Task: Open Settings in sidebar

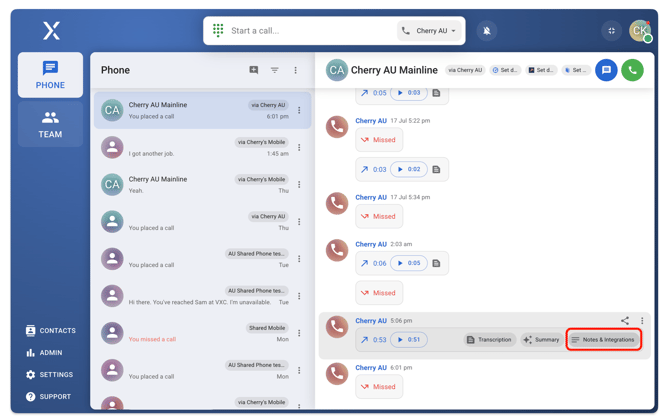Action: tap(49, 375)
